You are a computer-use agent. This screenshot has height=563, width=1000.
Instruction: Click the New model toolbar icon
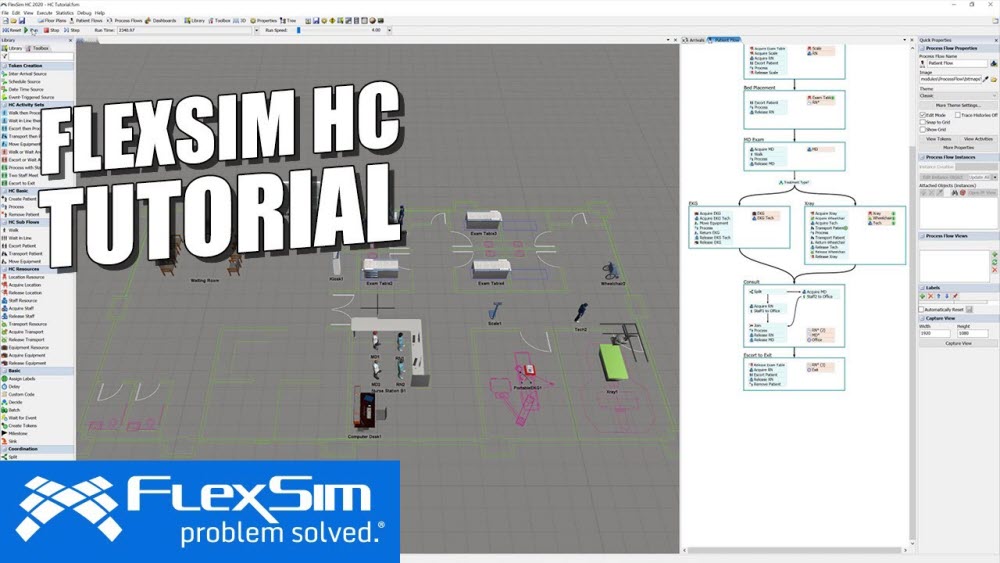click(5, 20)
